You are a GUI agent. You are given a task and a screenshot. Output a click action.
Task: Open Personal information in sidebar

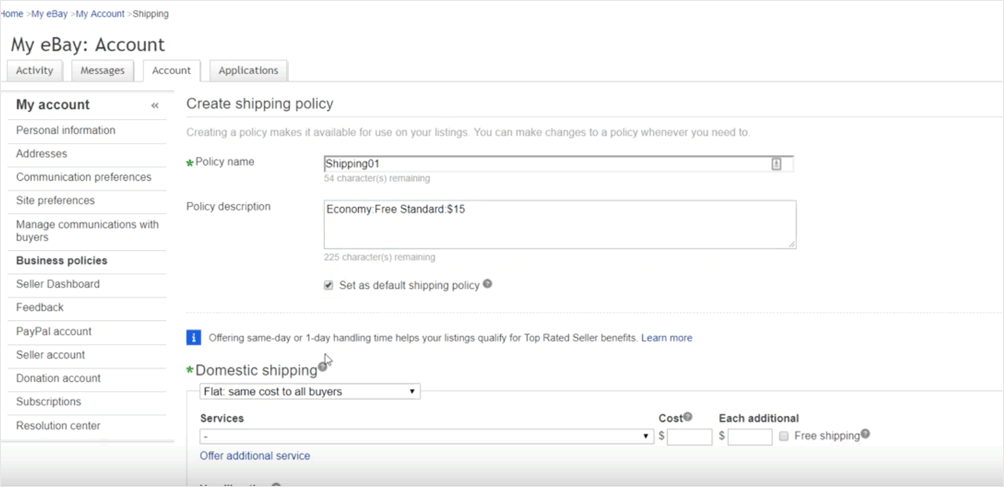point(66,130)
